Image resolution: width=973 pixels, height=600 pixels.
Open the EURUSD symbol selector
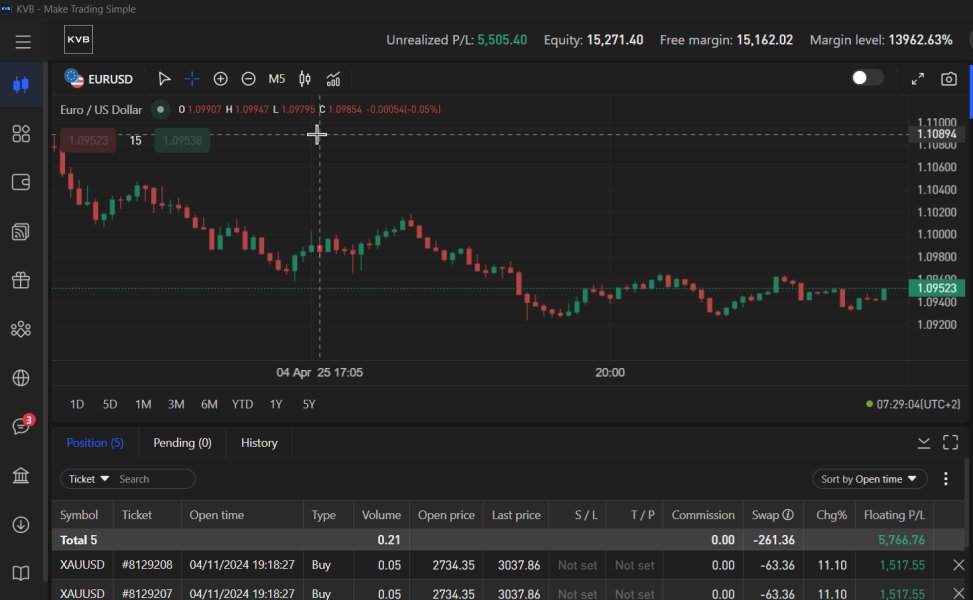tap(98, 78)
